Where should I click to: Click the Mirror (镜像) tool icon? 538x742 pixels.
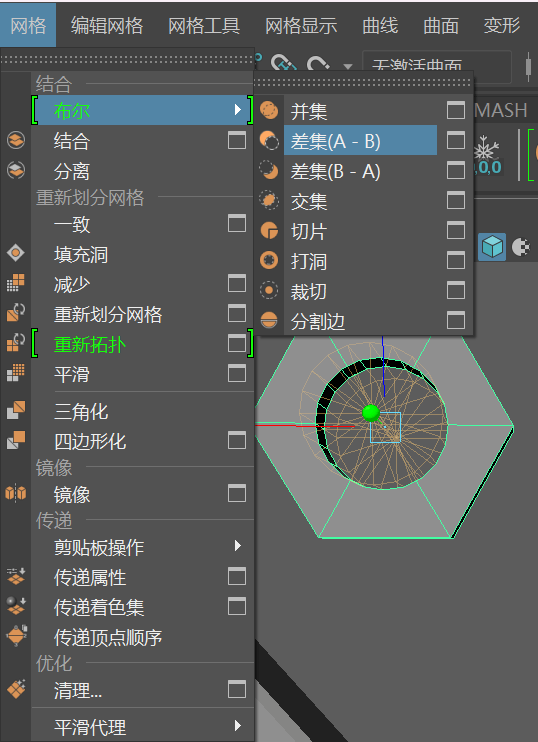(x=16, y=493)
